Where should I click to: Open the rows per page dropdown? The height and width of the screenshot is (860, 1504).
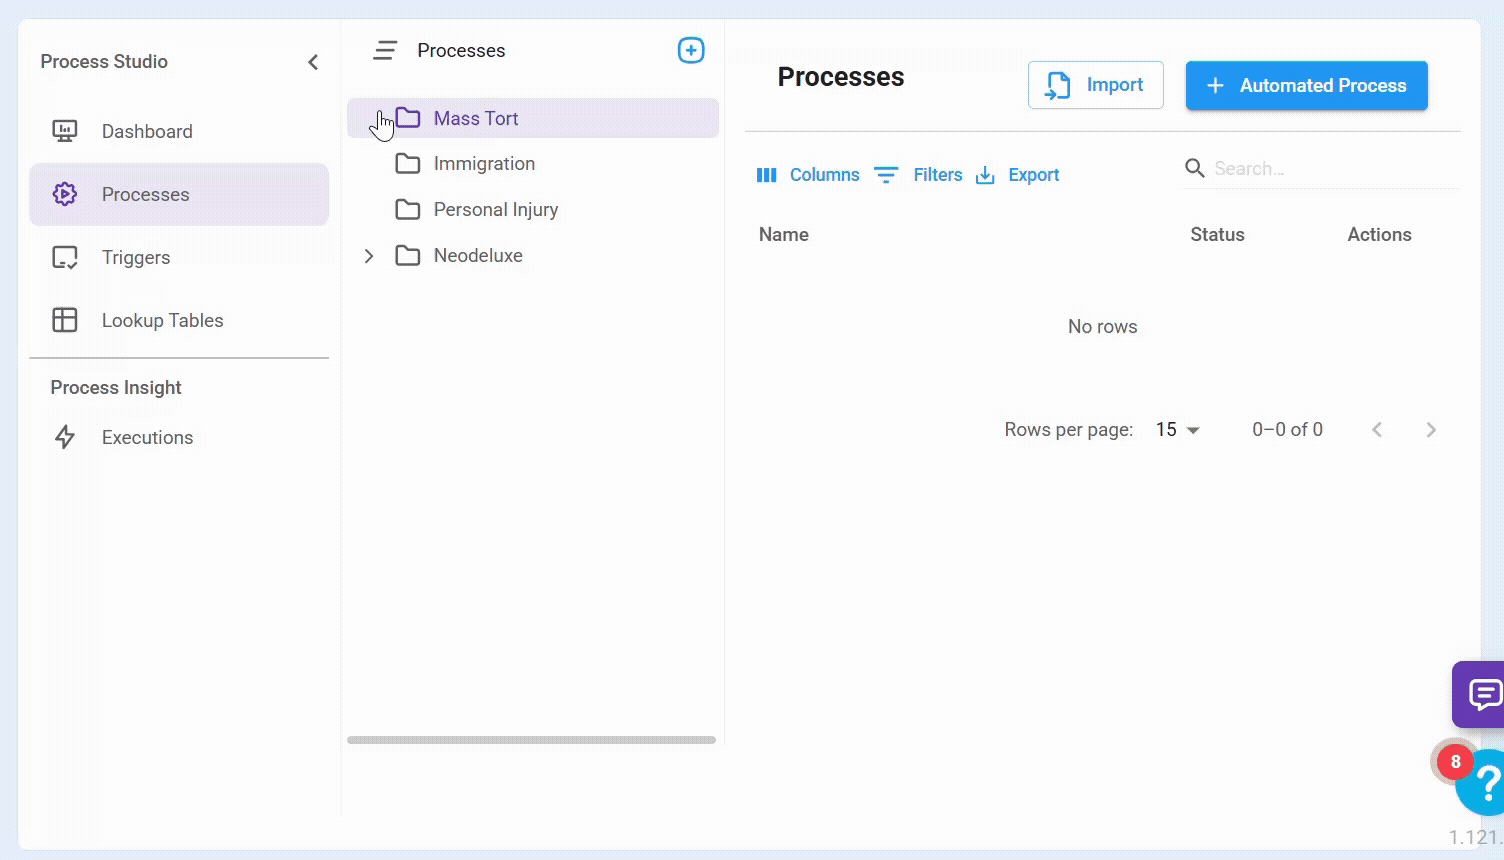pos(1177,430)
